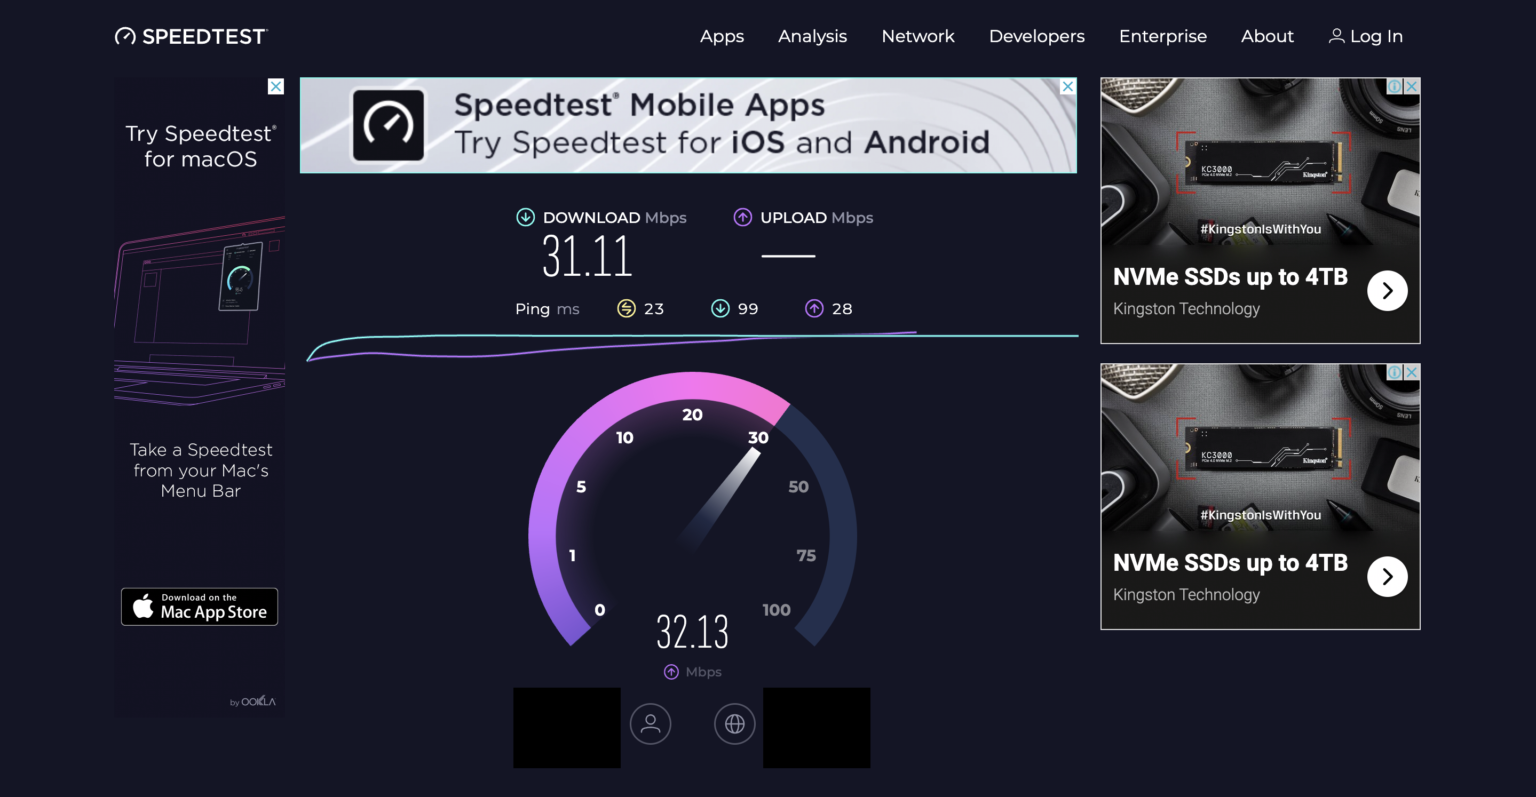Click the Speedtest logo in the header
Viewport: 1536px width, 797px height.
coord(191,35)
